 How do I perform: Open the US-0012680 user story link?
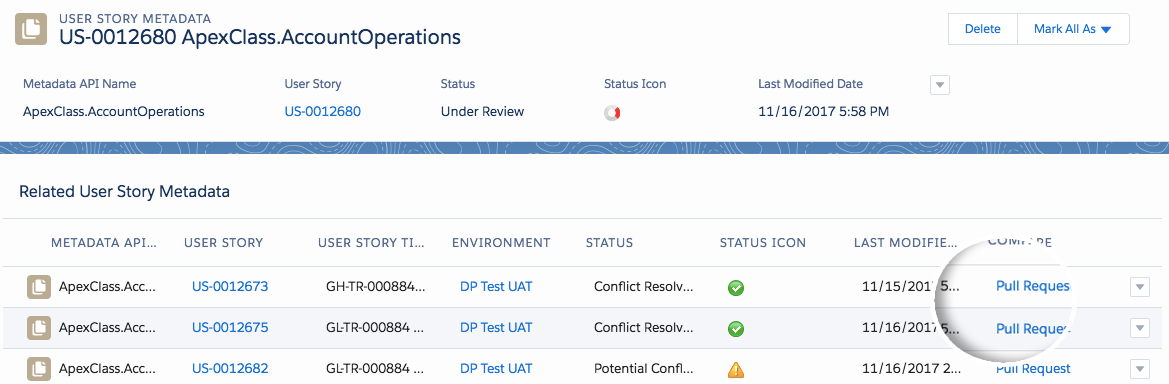pos(323,112)
